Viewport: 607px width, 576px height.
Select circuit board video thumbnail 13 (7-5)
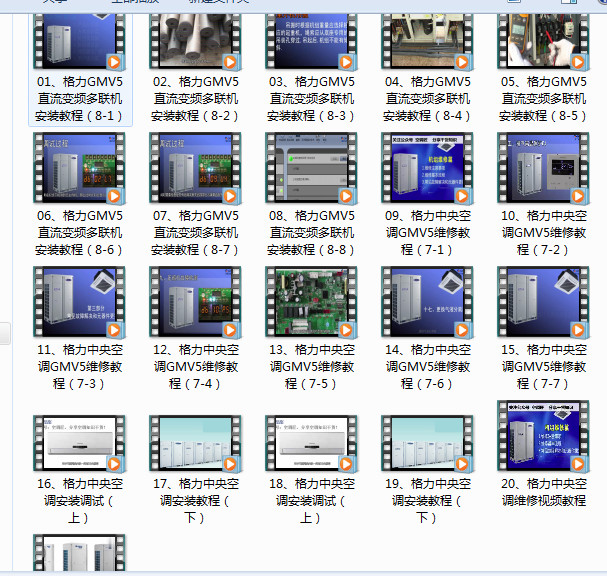[x=311, y=302]
